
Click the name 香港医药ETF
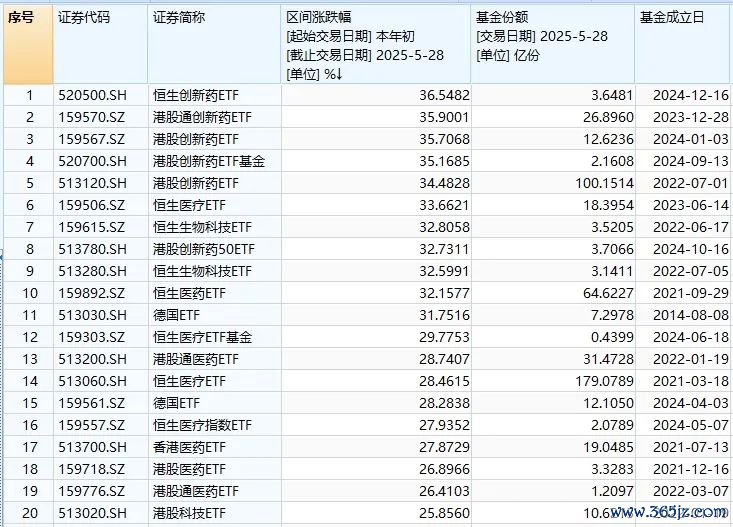[189, 447]
